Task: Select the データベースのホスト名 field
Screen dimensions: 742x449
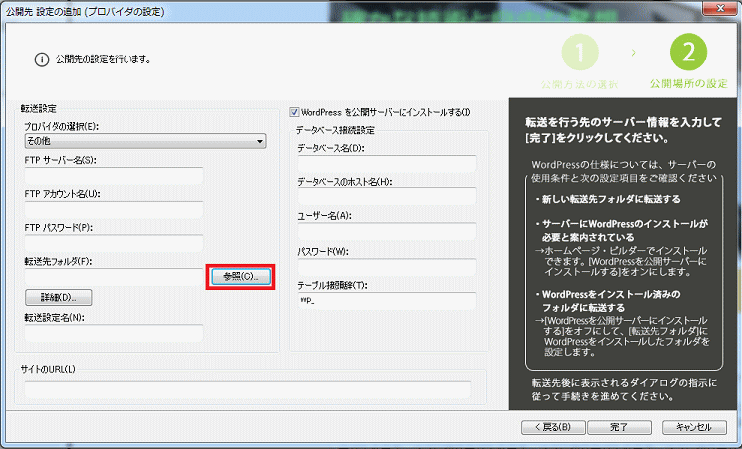Action: coord(386,198)
